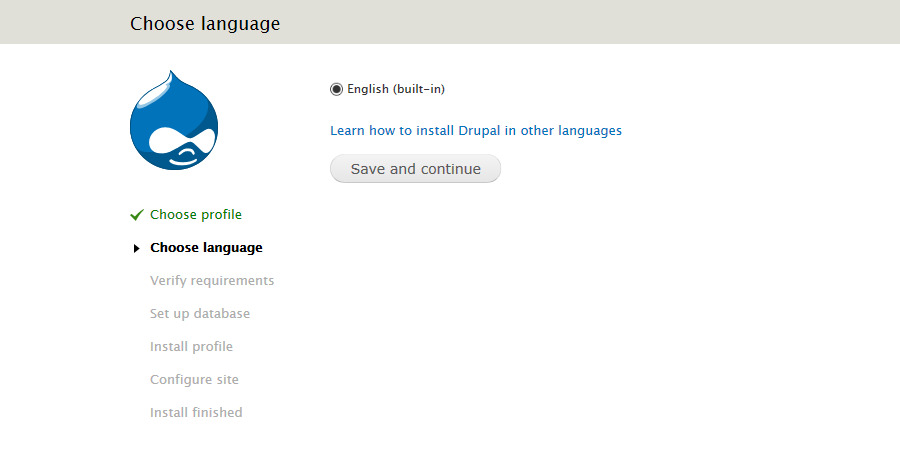The image size is (900, 450).
Task: Click the "(built-in)" part of the language label
Action: coord(419,89)
